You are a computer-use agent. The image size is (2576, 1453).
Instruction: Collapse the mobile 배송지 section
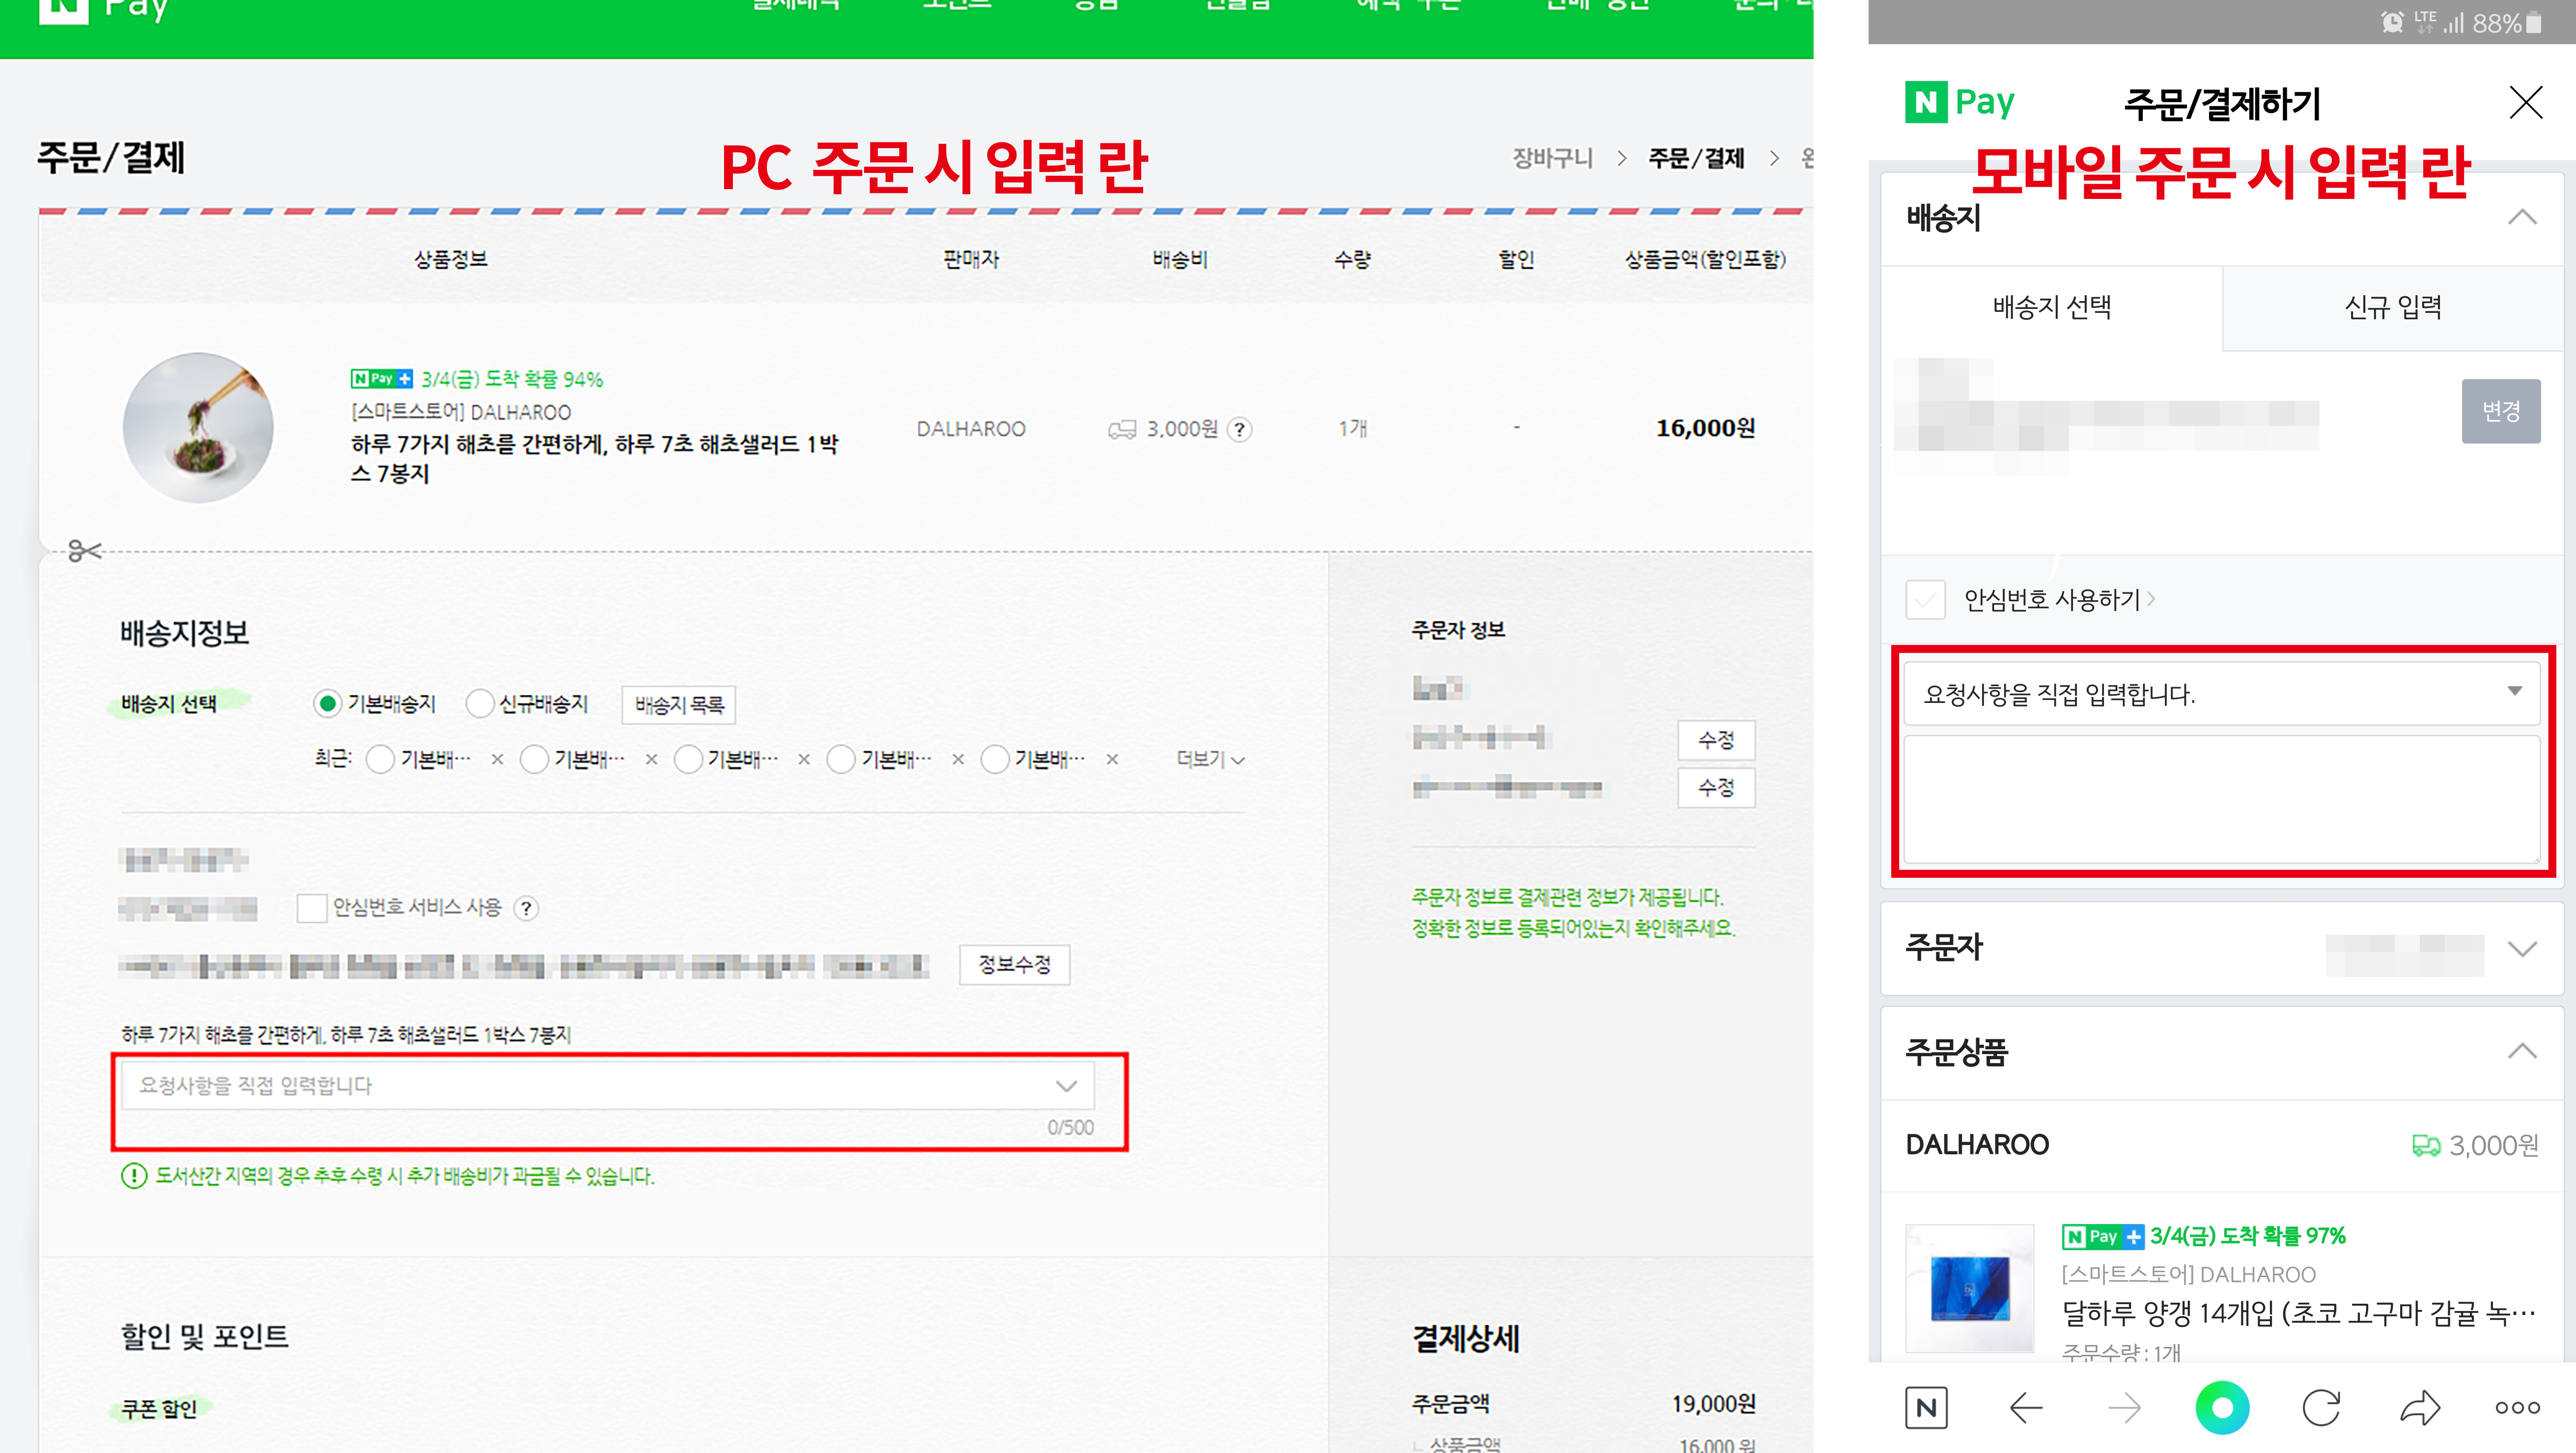pos(2522,217)
